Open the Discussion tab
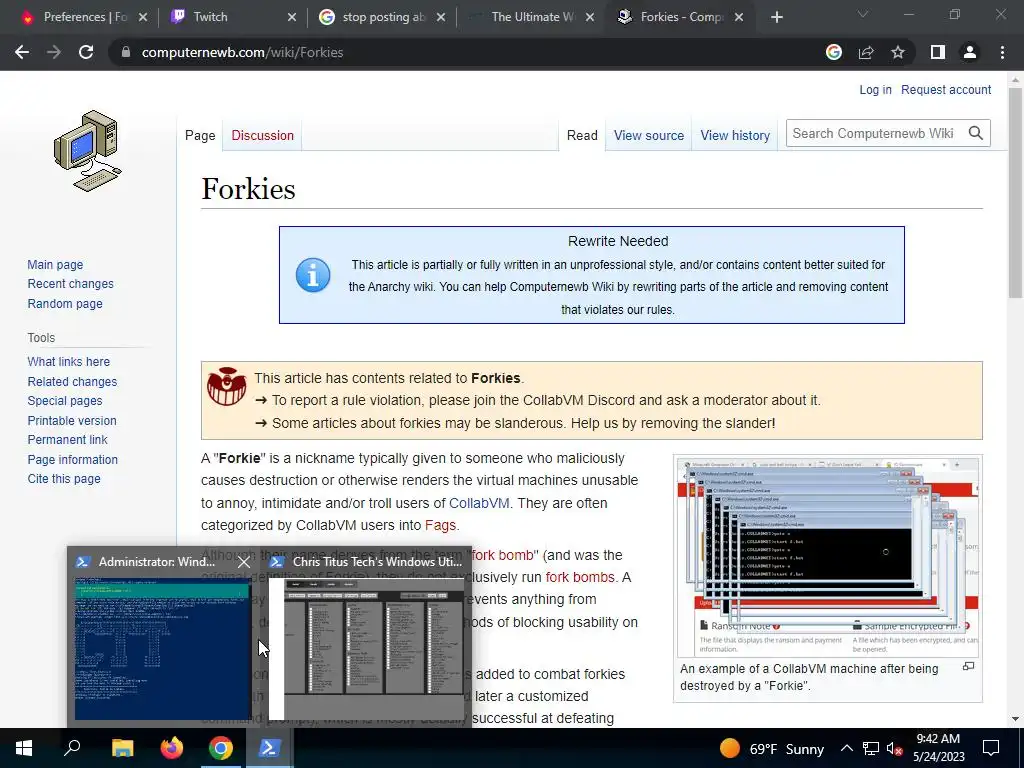 pos(263,135)
